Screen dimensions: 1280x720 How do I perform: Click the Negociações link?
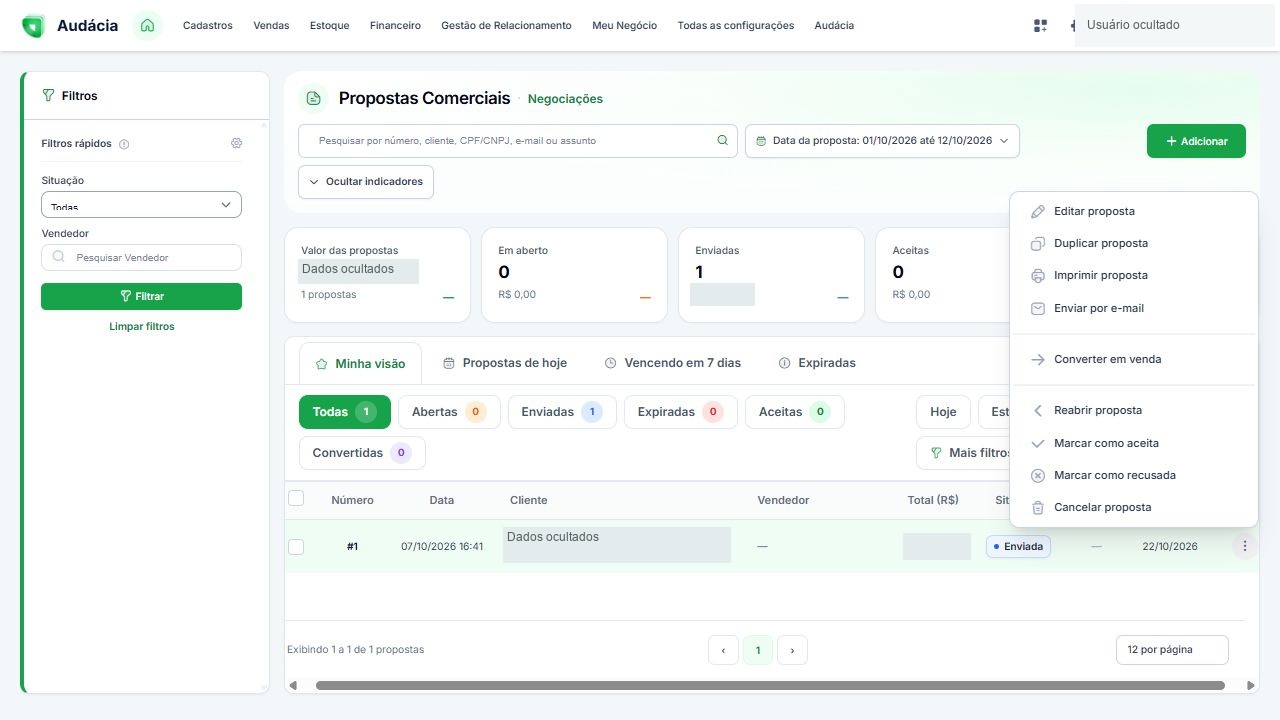point(565,99)
